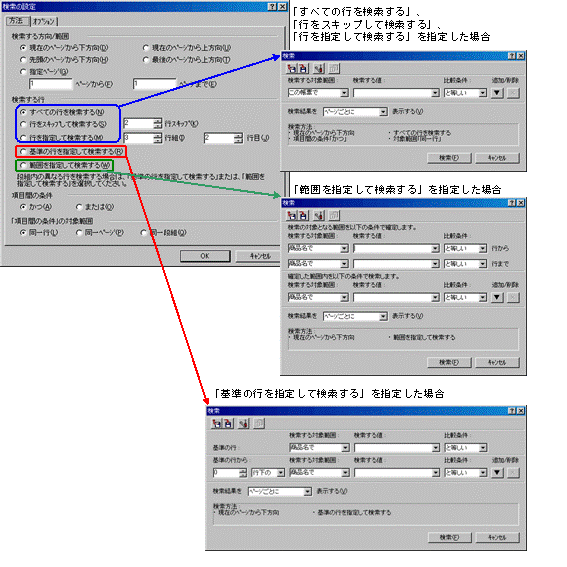Viewport: 567px width, 567px height.
Task: Open 検索する値 combo box in top 検索 dialog
Action: tap(396, 93)
